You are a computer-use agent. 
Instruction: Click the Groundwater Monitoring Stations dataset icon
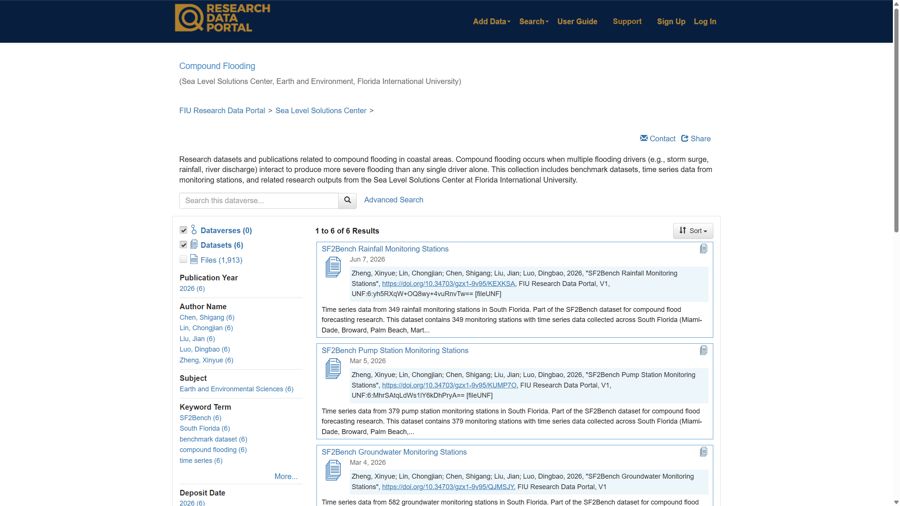click(333, 470)
